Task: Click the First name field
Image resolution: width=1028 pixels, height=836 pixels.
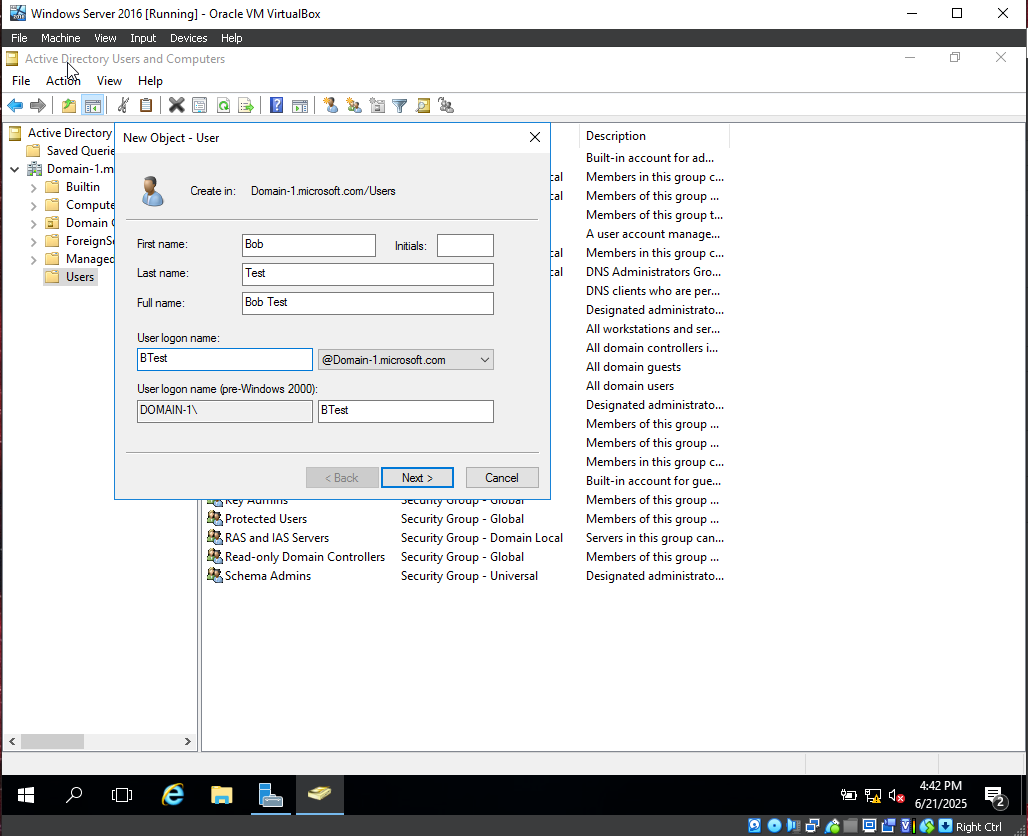Action: 309,245
